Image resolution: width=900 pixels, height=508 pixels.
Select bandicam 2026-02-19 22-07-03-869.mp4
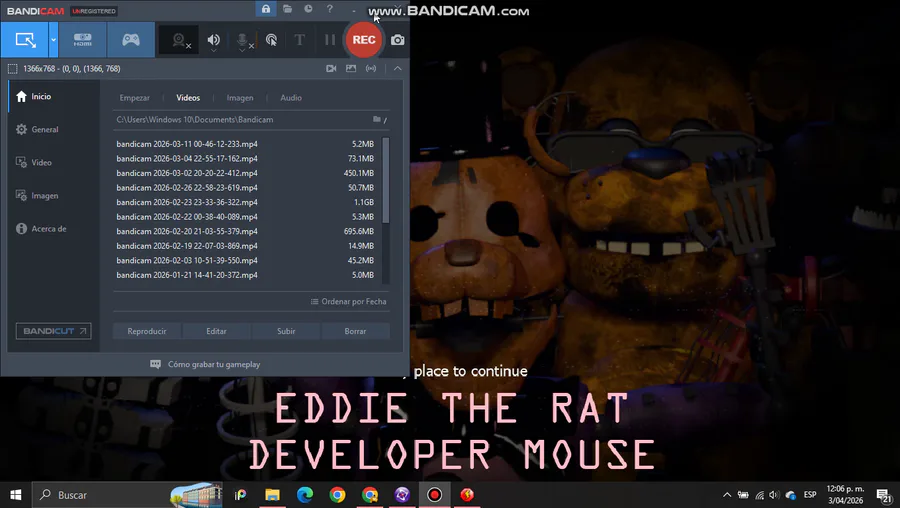245,246
